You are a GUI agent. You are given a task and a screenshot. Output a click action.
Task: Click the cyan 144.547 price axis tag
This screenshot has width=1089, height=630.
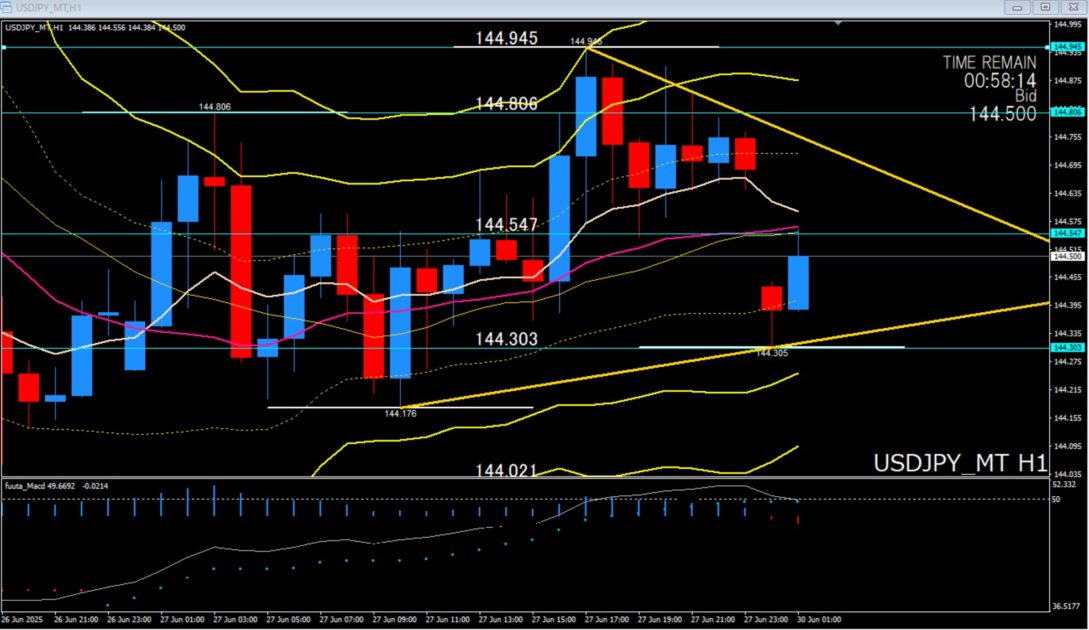point(1068,233)
